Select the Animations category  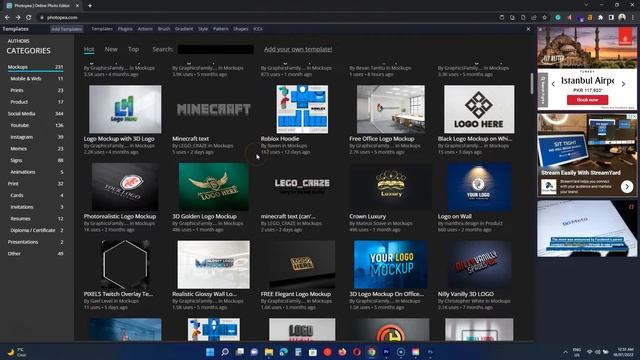pyautogui.click(x=36, y=172)
